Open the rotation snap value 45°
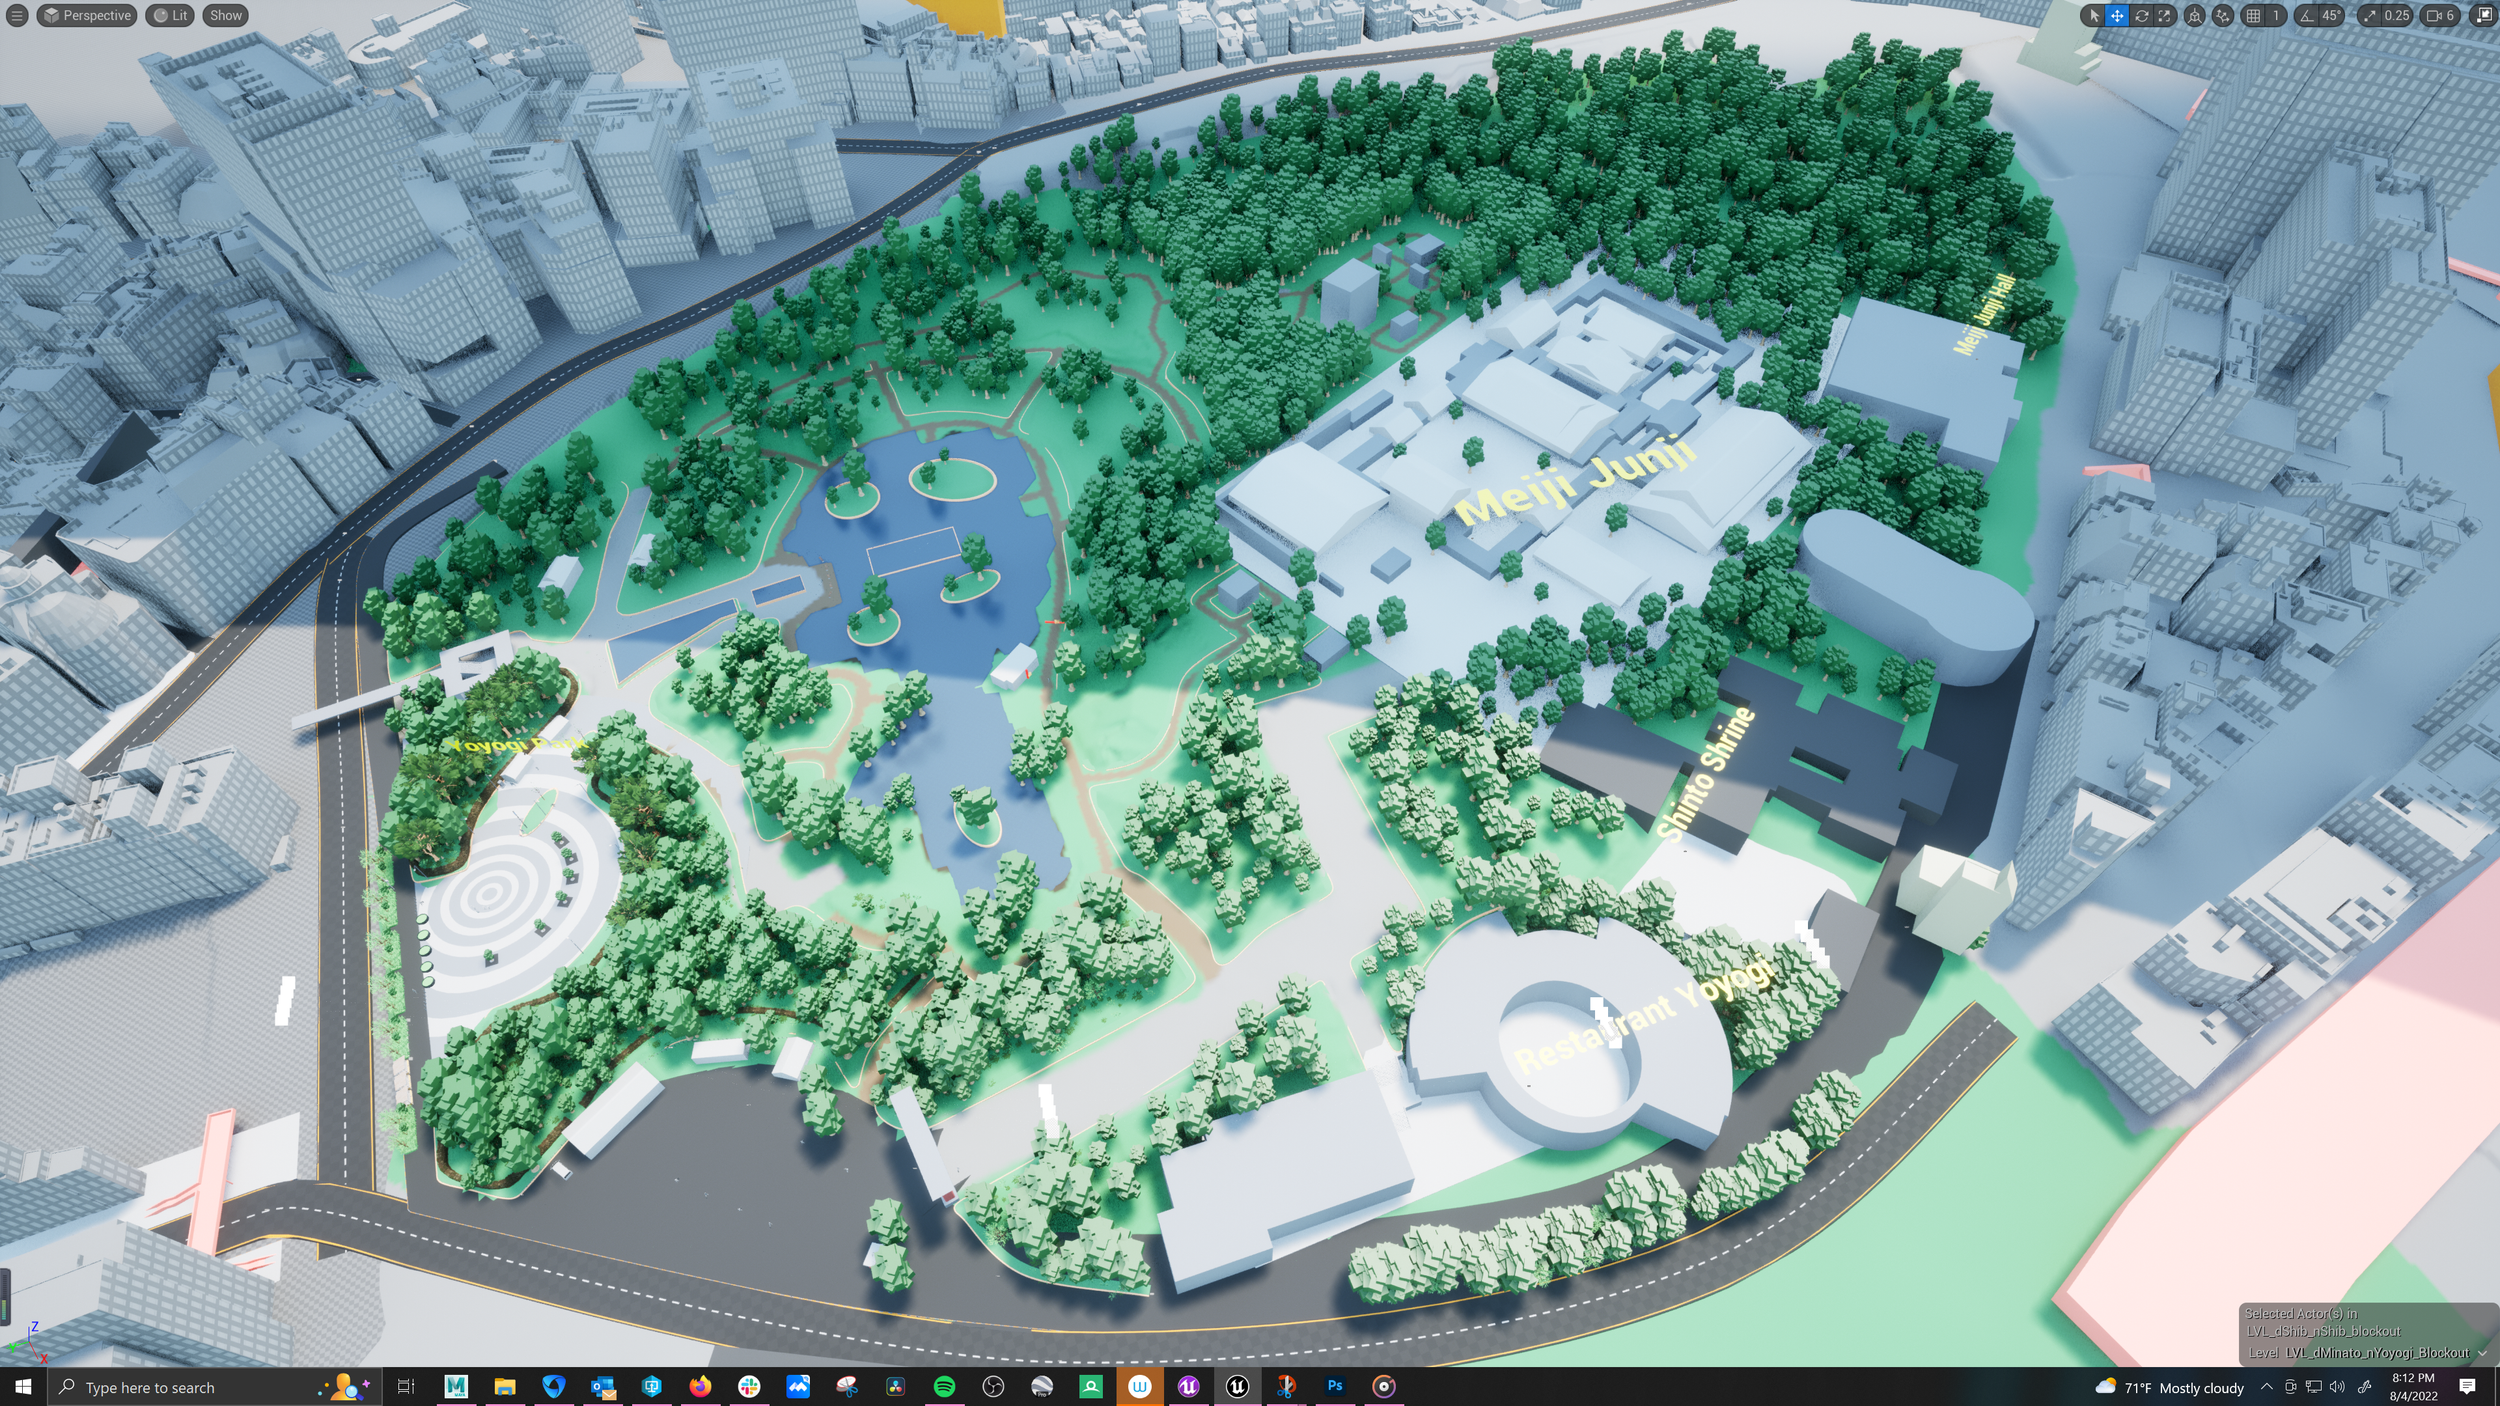This screenshot has height=1406, width=2500. pos(2331,15)
